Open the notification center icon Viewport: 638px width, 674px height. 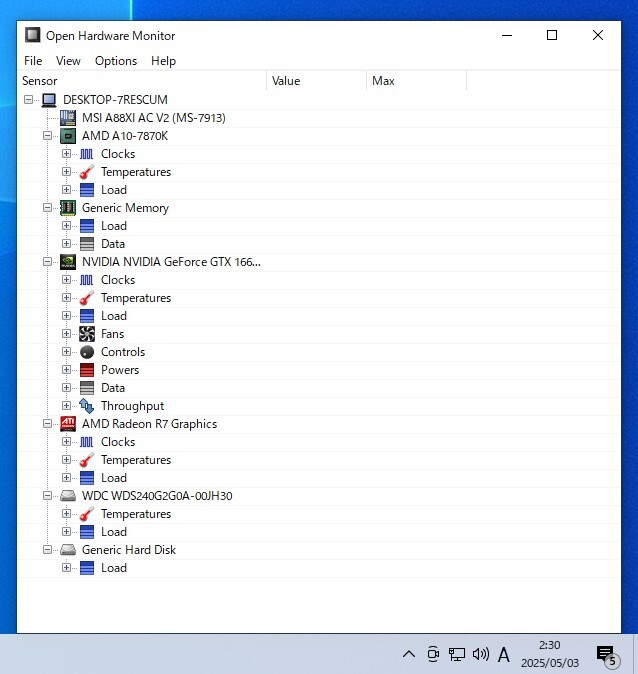pos(607,656)
